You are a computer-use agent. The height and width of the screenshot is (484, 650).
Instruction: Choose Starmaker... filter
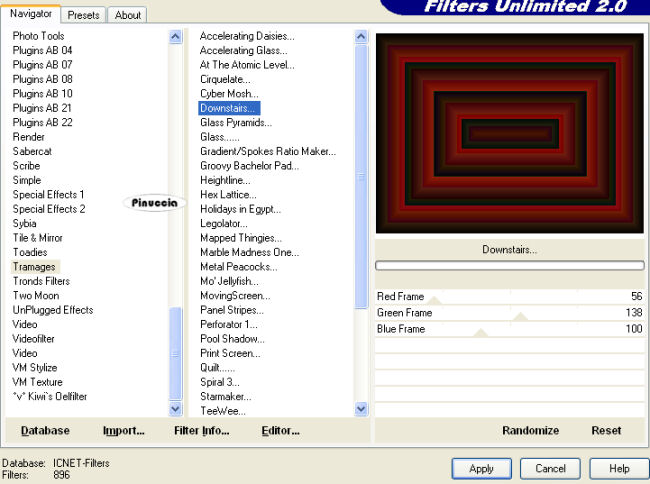coord(226,397)
